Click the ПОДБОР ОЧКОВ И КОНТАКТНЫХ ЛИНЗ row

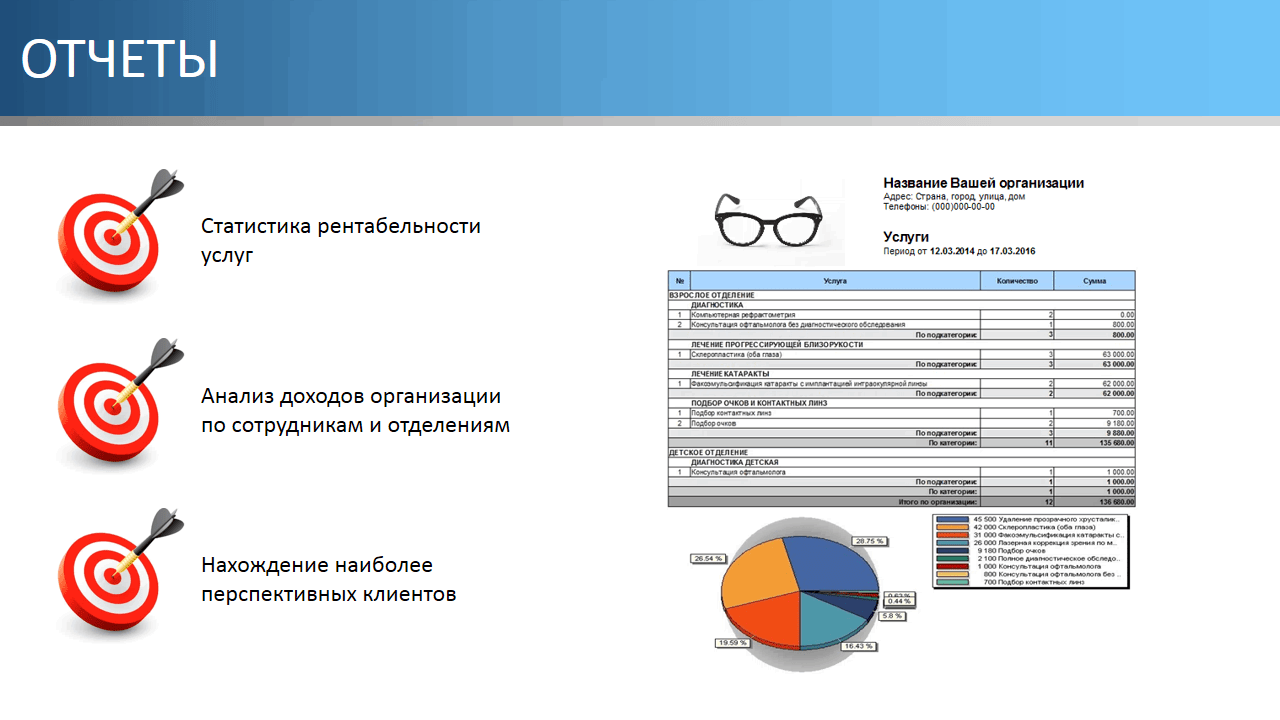(x=902, y=403)
